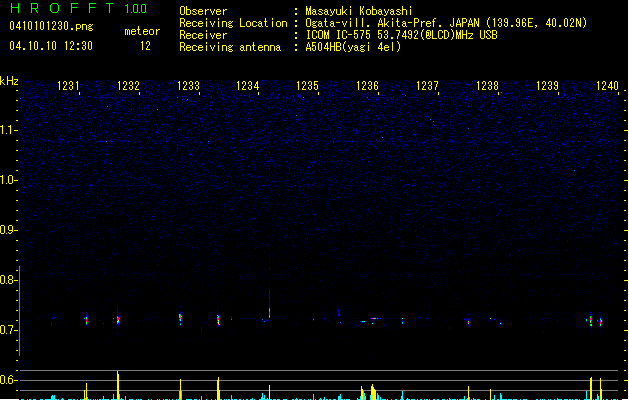The width and height of the screenshot is (629, 400).
Task: Click the meteor count value 12
Action: (145, 46)
